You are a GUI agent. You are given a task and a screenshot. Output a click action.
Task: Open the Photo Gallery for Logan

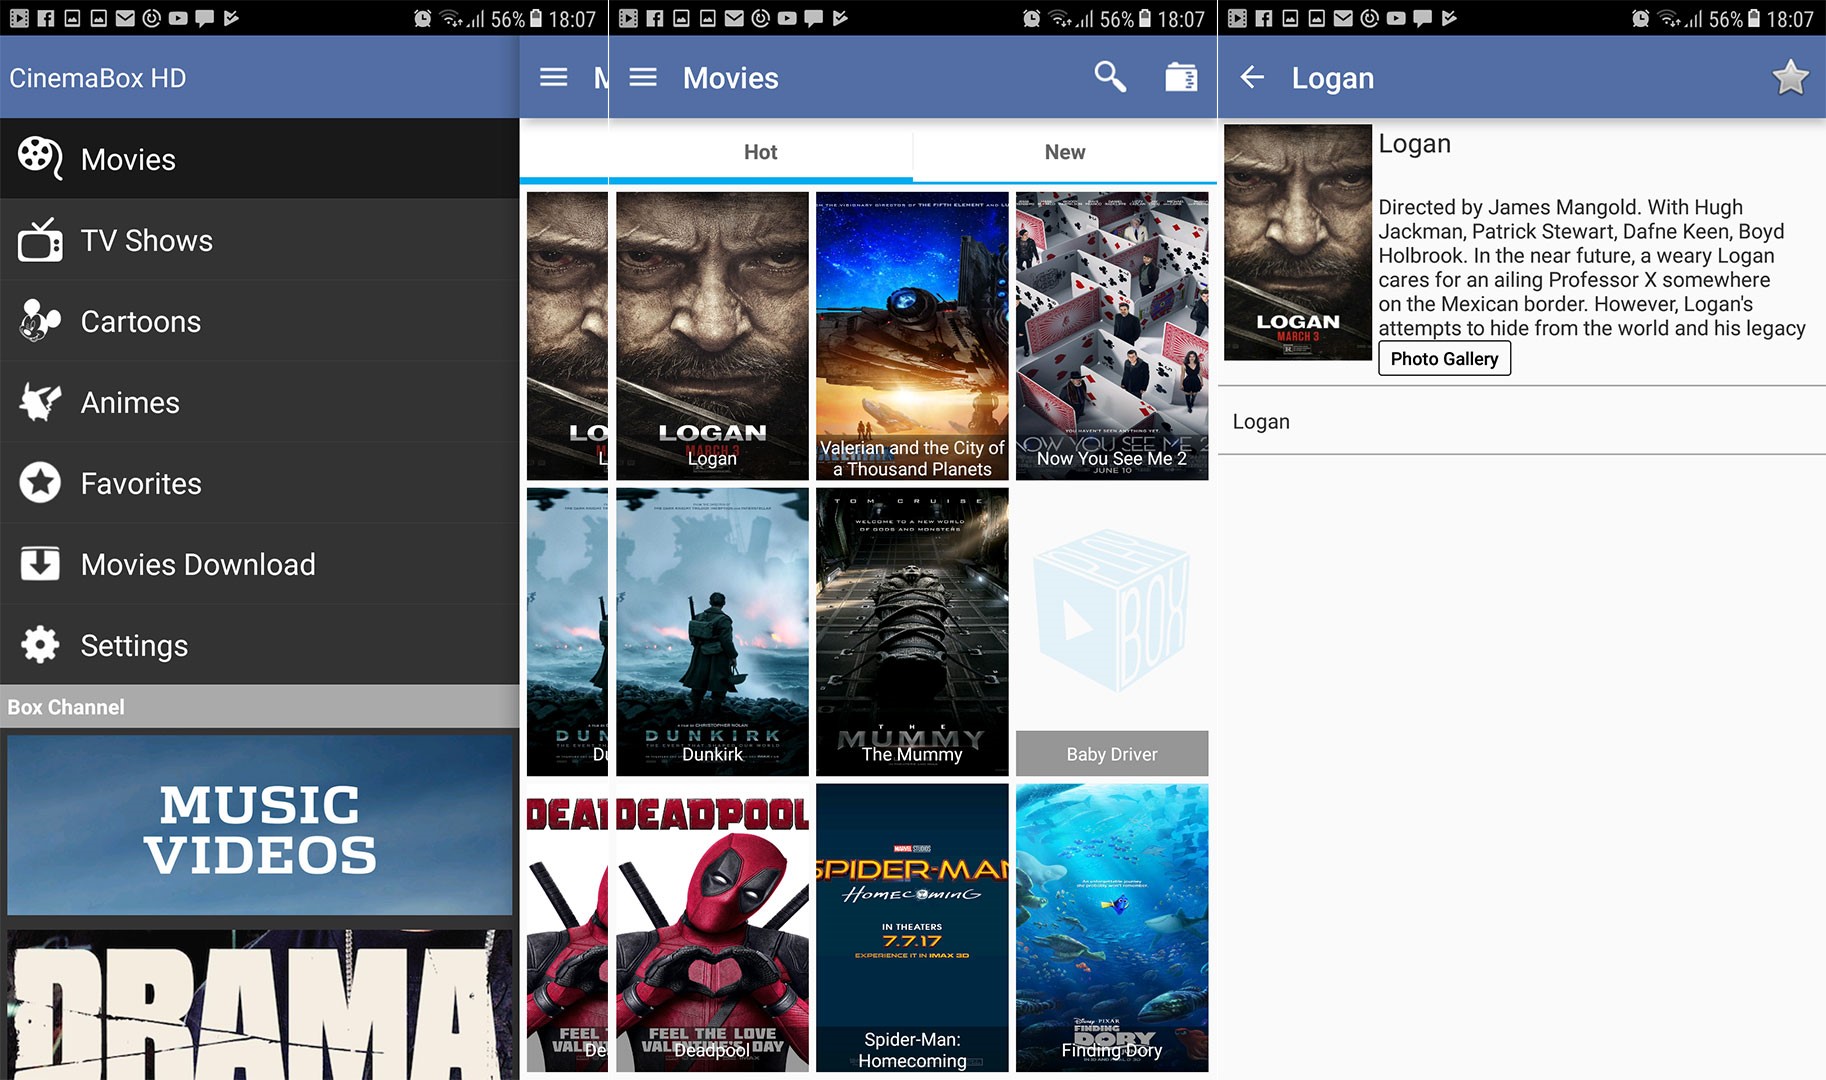click(x=1444, y=358)
